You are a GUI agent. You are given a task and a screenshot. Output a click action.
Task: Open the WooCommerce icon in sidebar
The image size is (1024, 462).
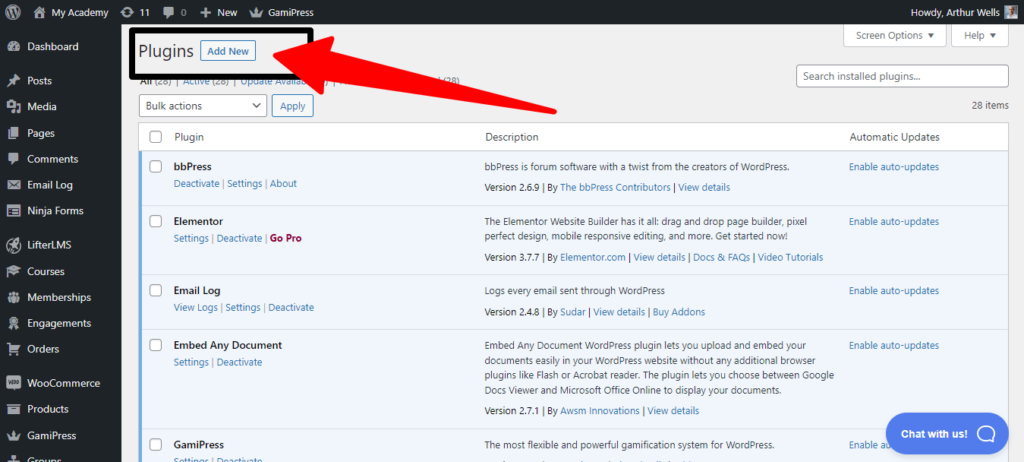[x=13, y=383]
